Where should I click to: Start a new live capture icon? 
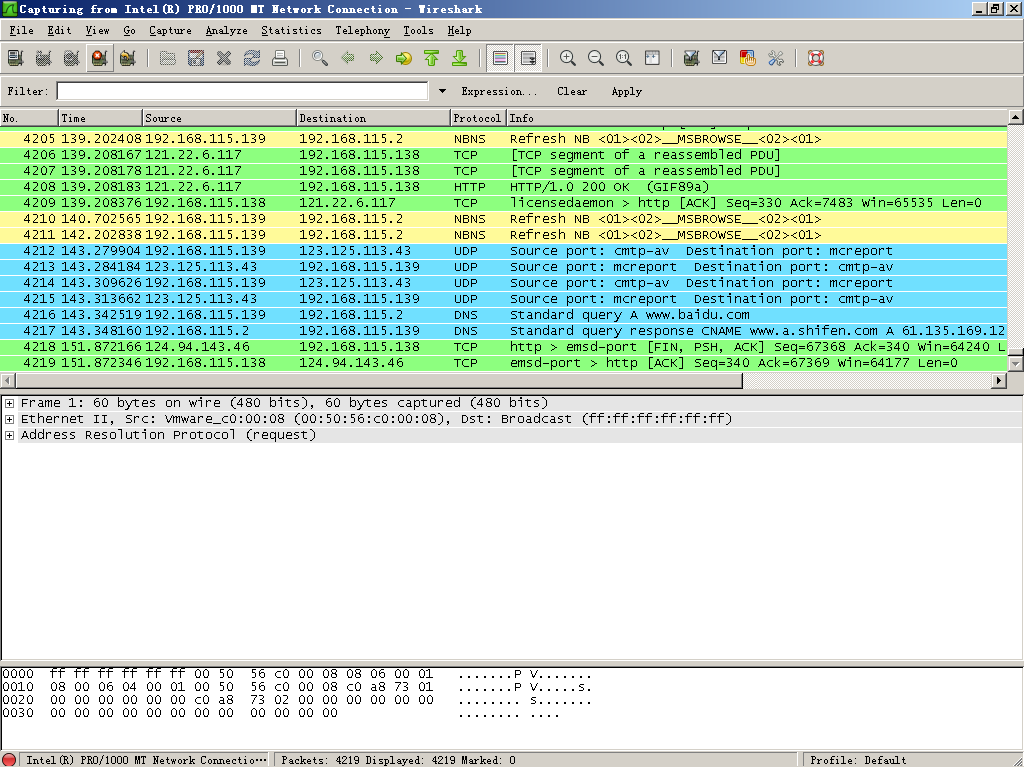click(72, 58)
